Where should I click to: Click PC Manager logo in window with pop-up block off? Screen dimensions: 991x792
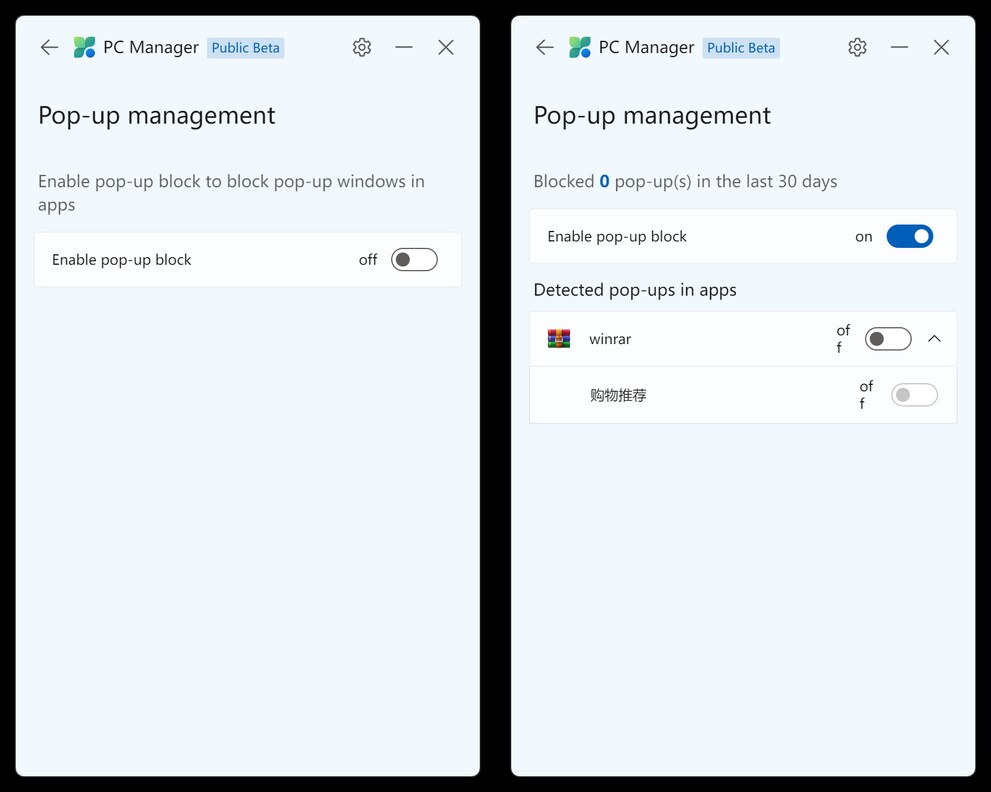click(85, 47)
